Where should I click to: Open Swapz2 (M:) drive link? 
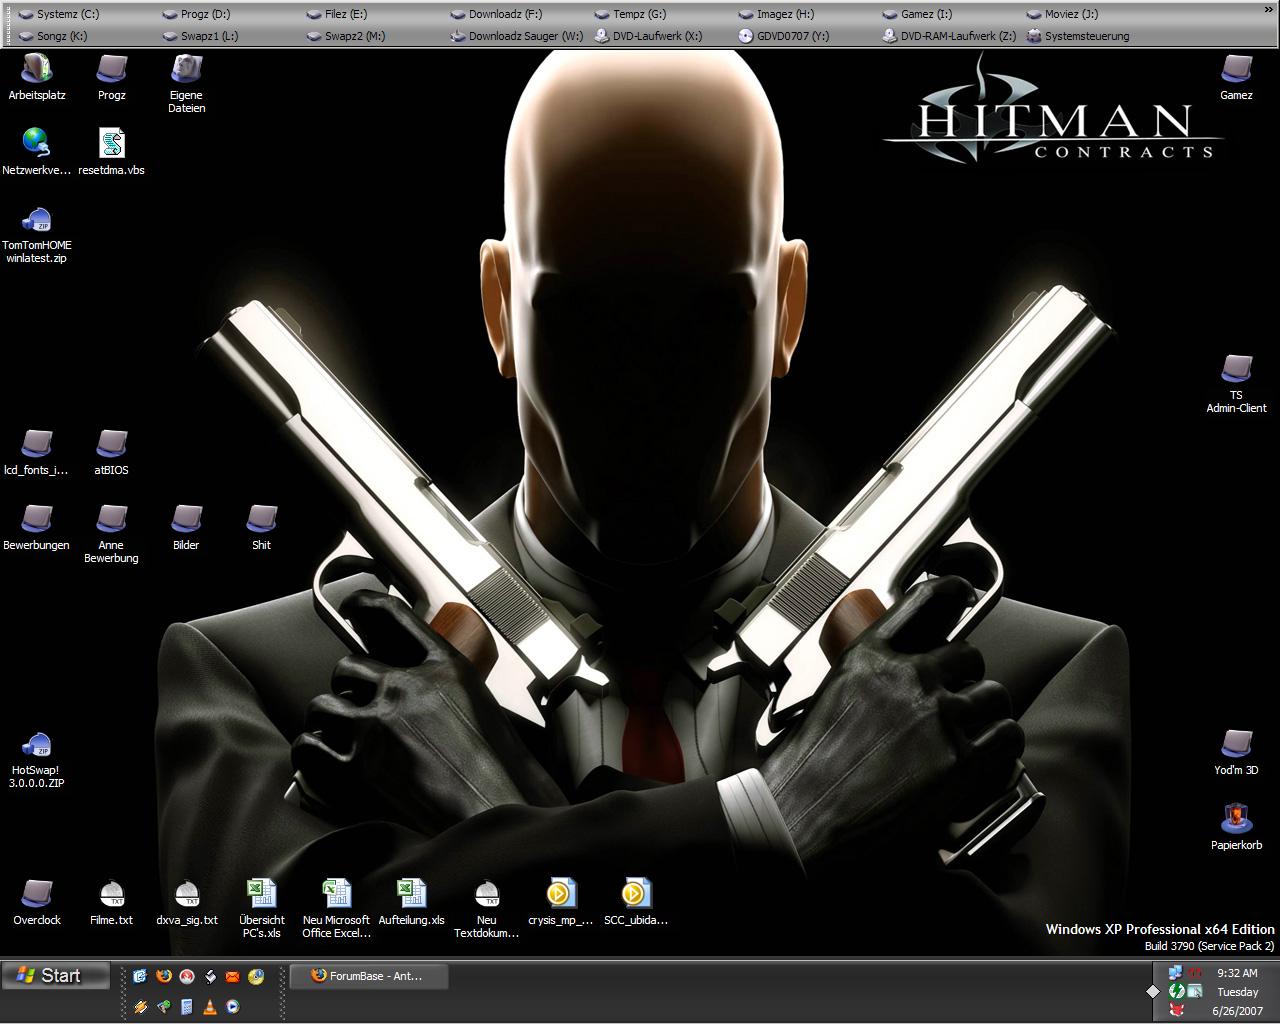346,36
